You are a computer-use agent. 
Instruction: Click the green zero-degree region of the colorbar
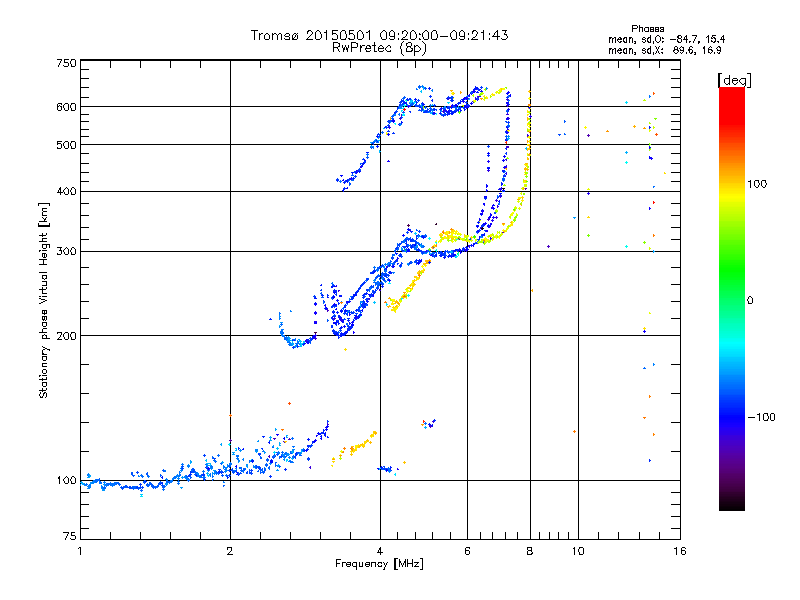[x=732, y=300]
